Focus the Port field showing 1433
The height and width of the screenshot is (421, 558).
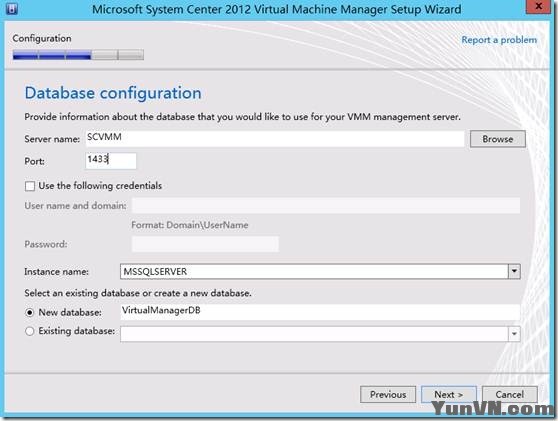click(111, 161)
